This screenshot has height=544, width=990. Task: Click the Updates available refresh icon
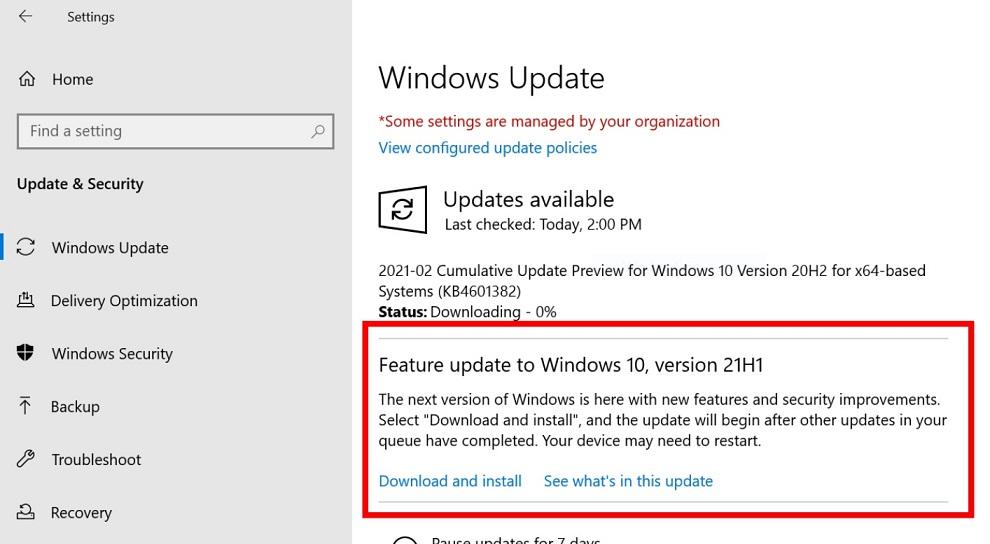pos(403,210)
